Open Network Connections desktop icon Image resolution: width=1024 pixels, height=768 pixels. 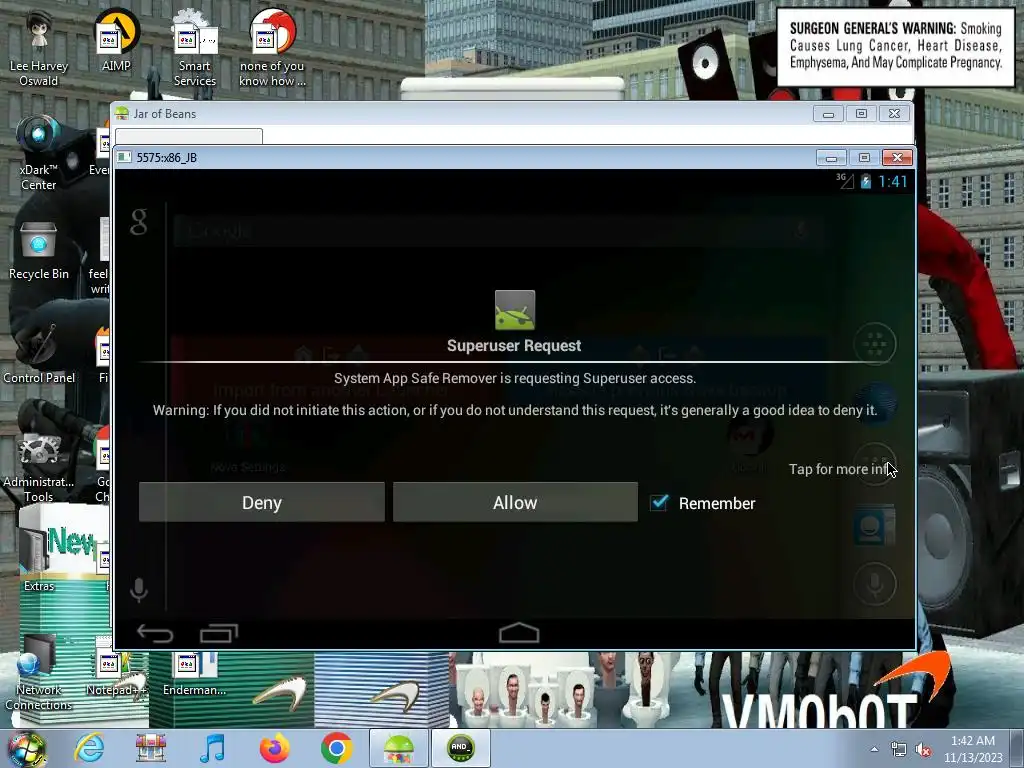click(x=39, y=673)
